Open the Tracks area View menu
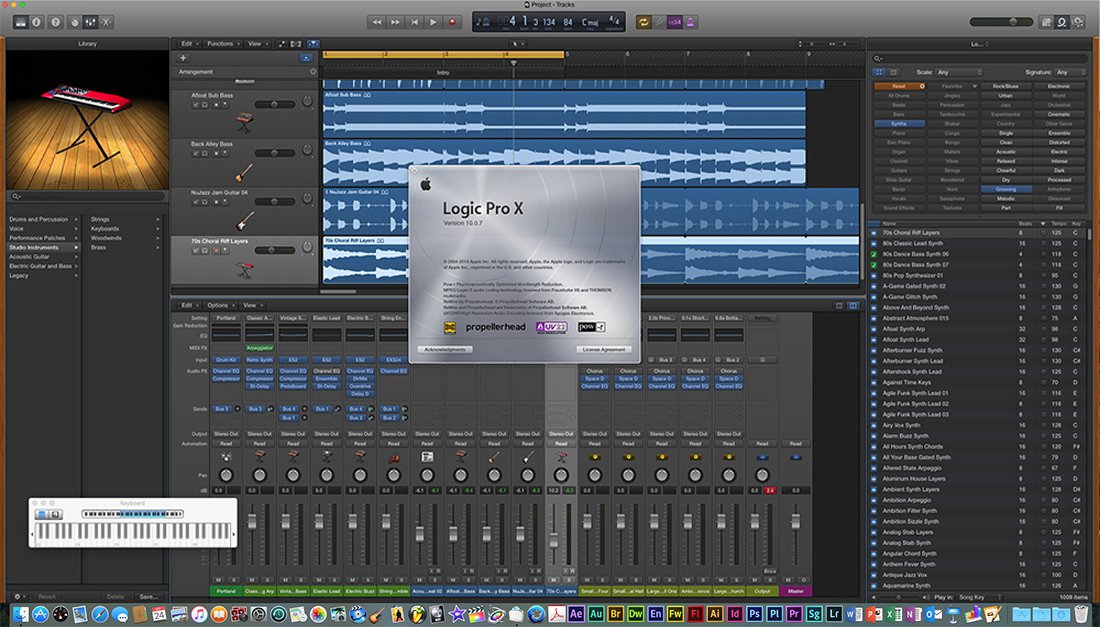The height and width of the screenshot is (627, 1100). tap(257, 43)
